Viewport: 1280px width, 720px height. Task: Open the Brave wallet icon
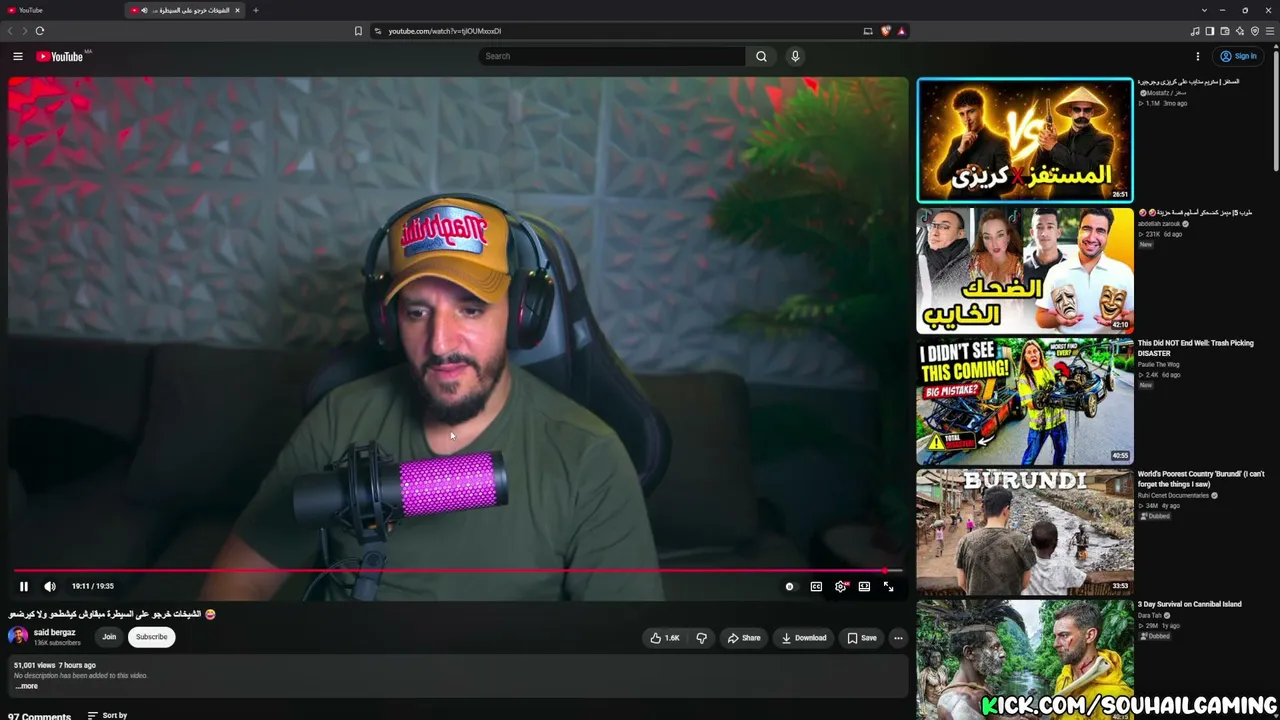1225,31
